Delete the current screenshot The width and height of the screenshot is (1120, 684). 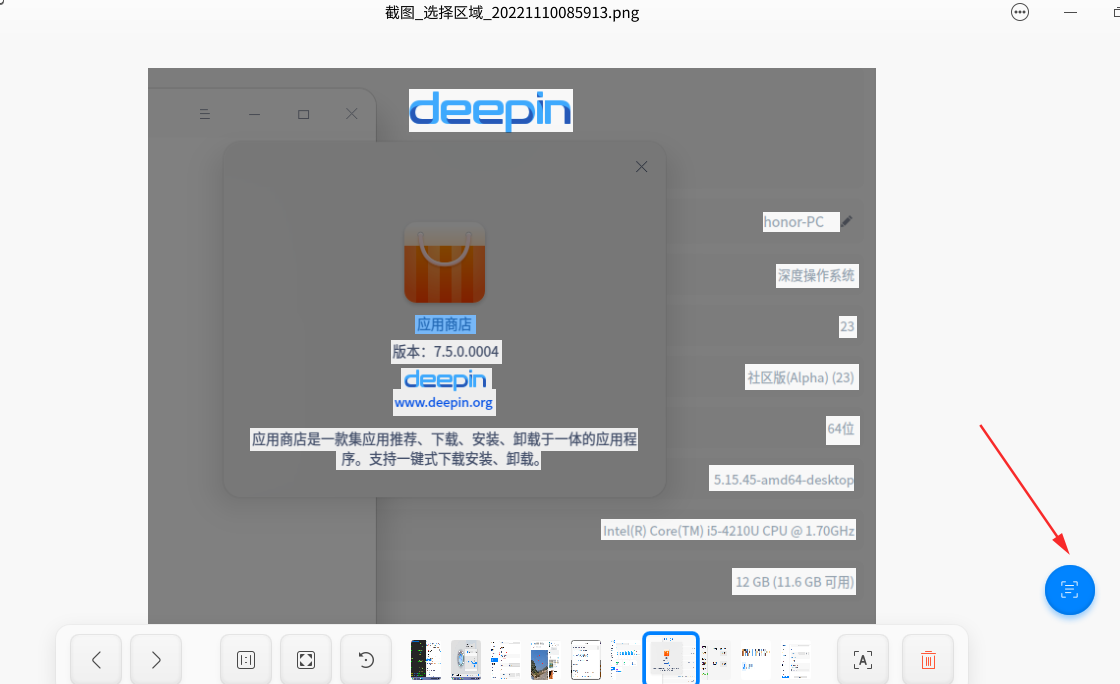click(927, 659)
